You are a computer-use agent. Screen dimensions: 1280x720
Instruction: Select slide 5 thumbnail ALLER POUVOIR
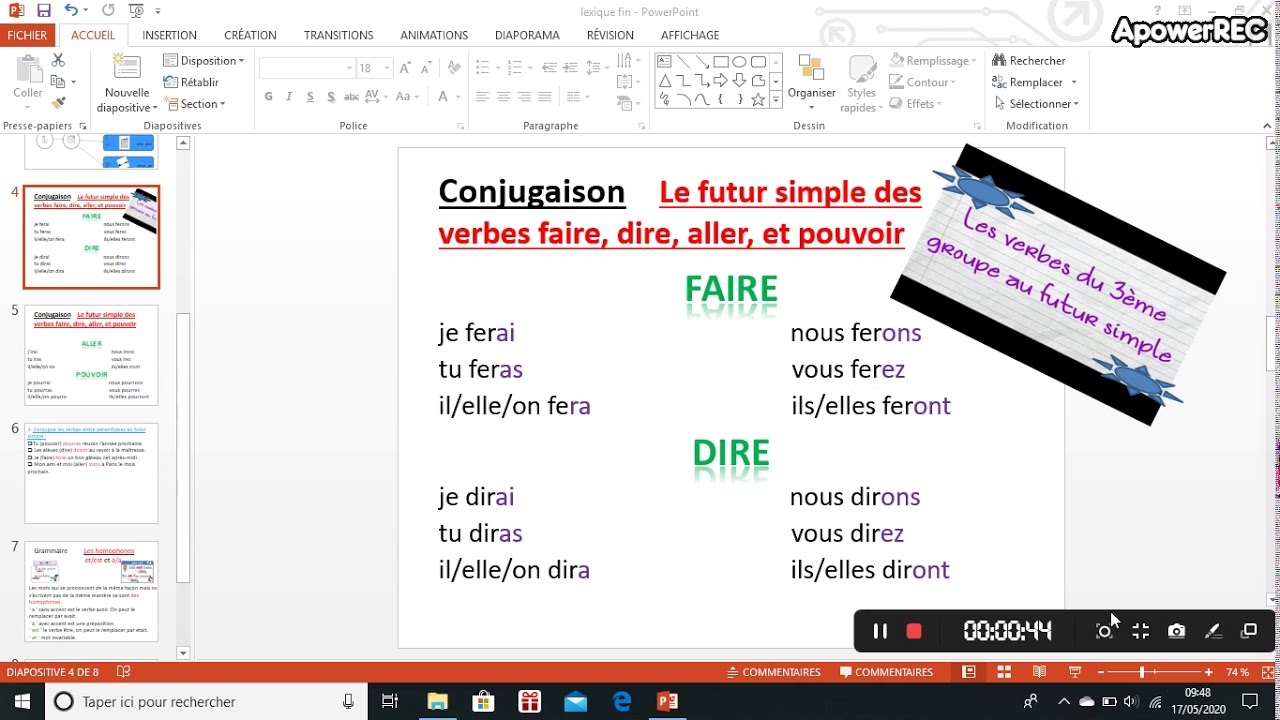(x=91, y=355)
